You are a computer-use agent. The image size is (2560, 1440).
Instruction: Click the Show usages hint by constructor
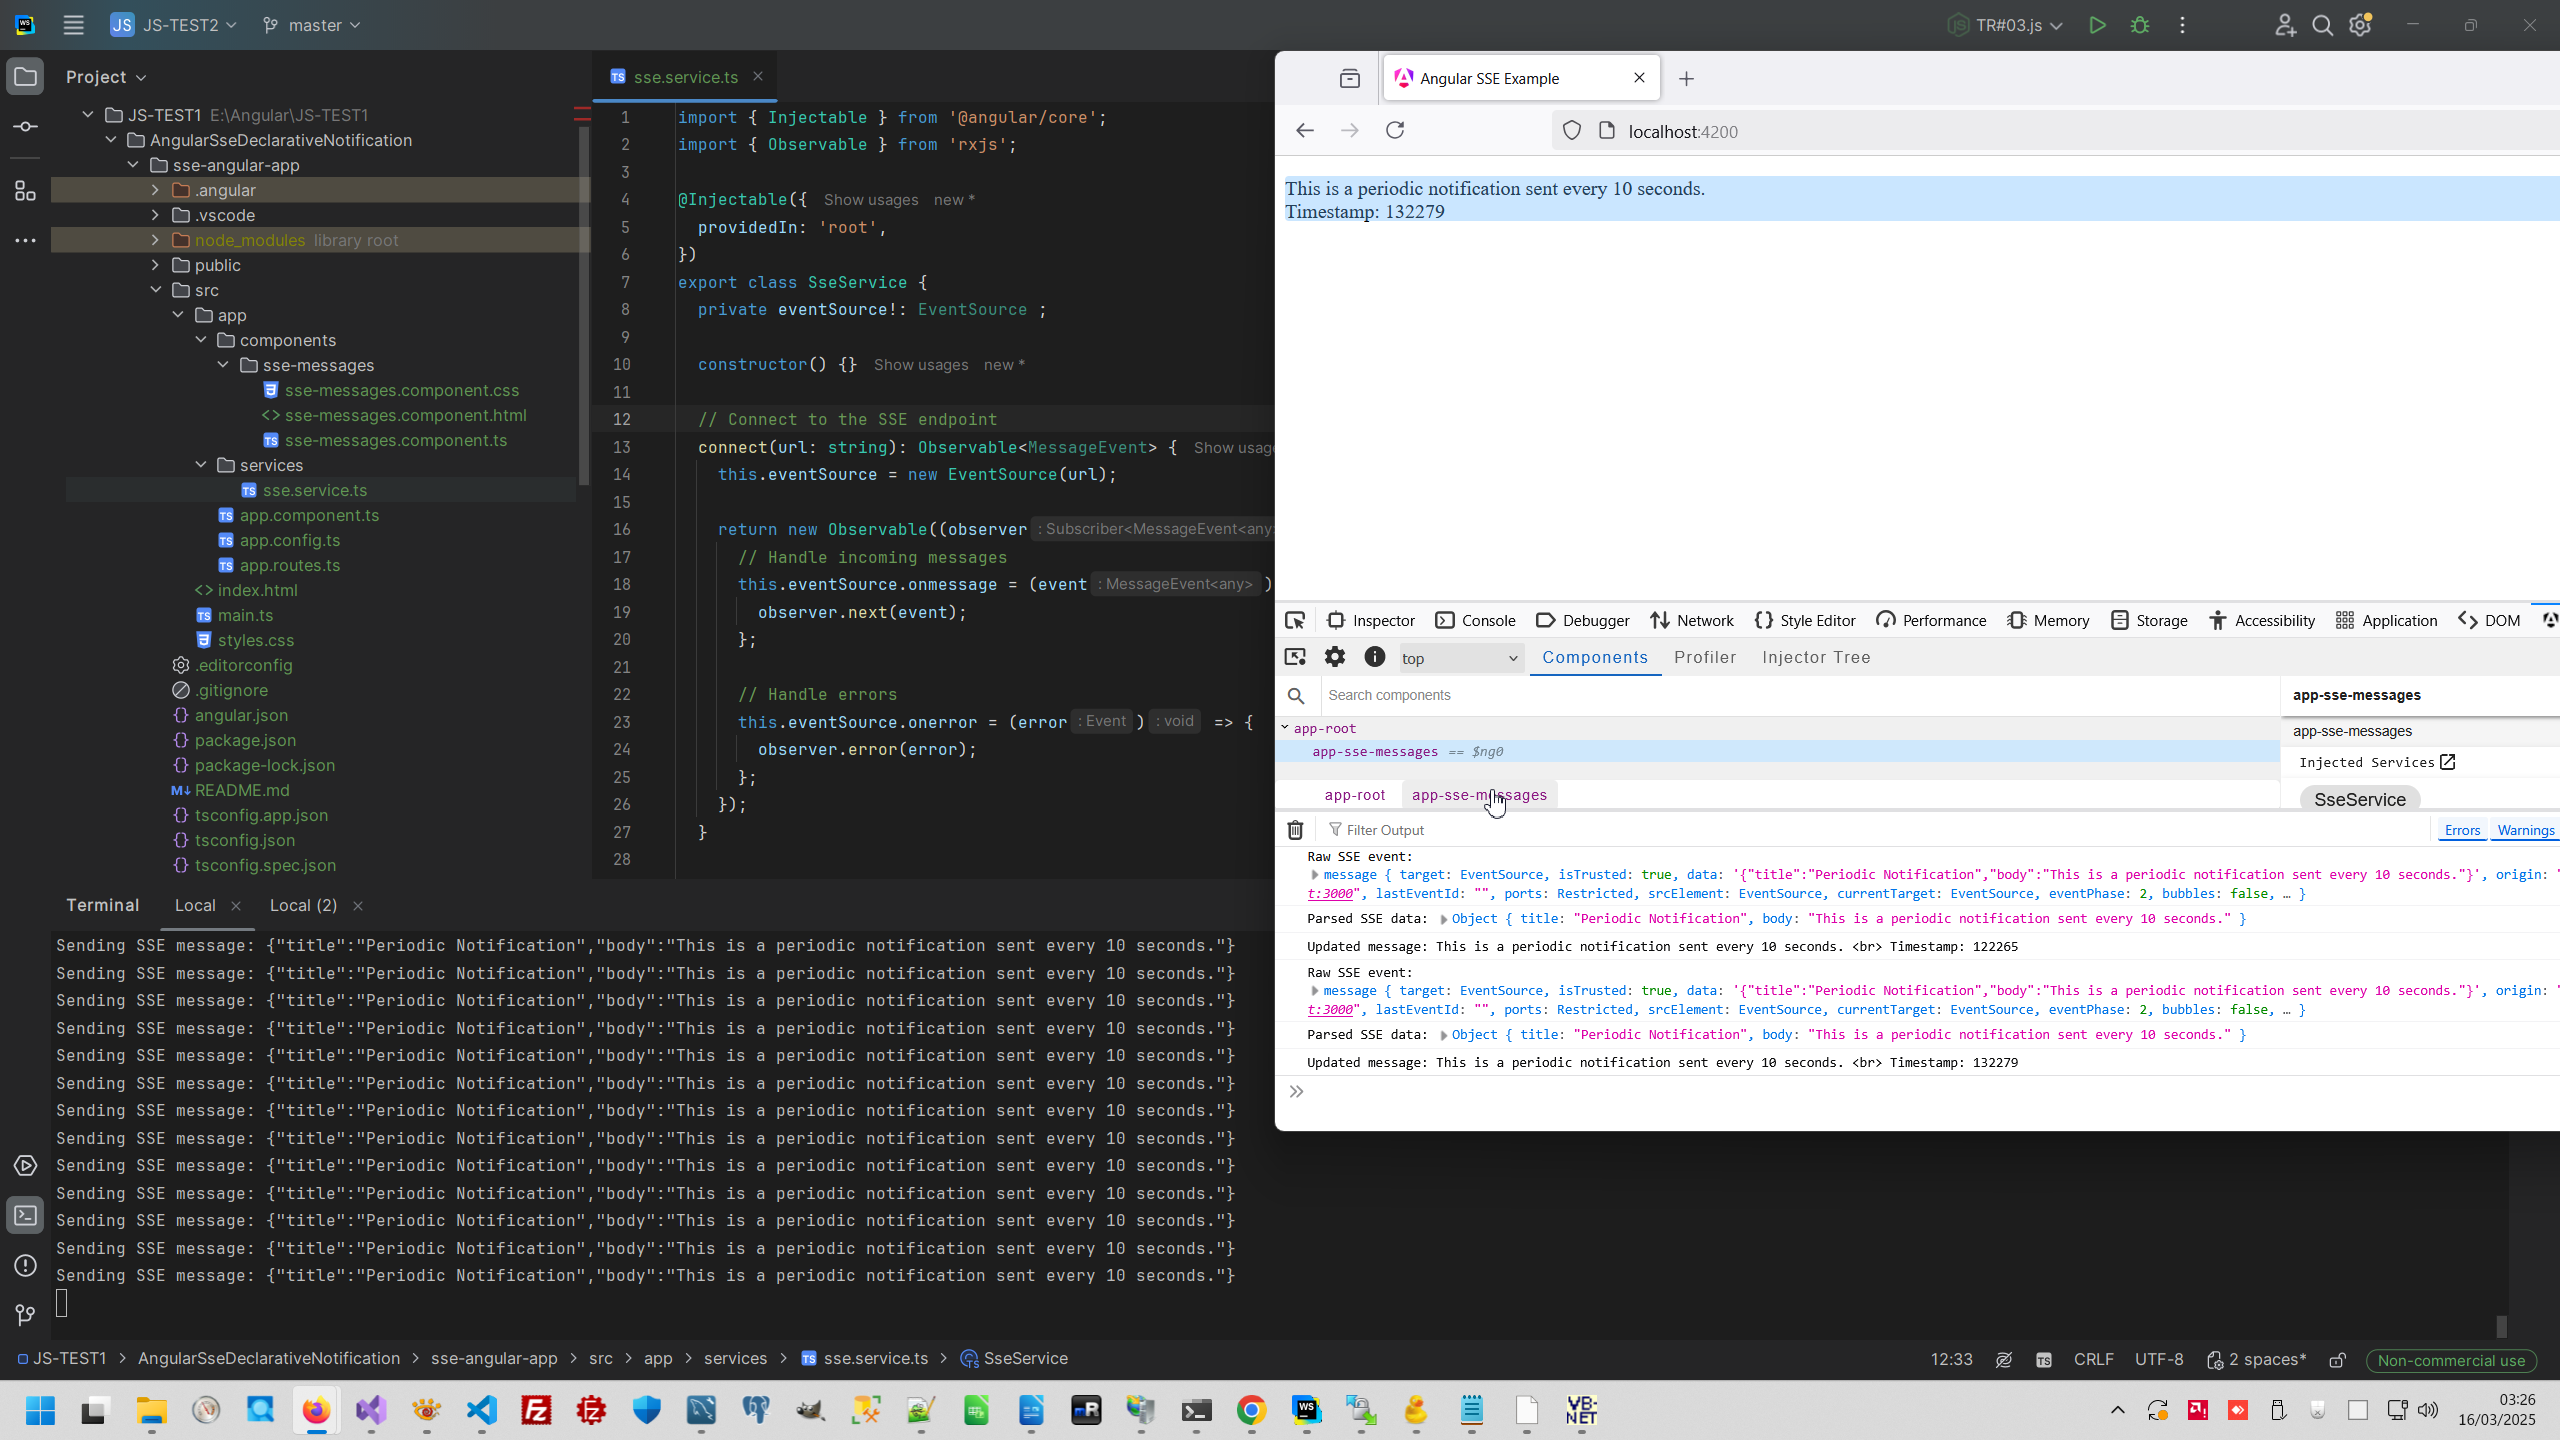pos(920,365)
